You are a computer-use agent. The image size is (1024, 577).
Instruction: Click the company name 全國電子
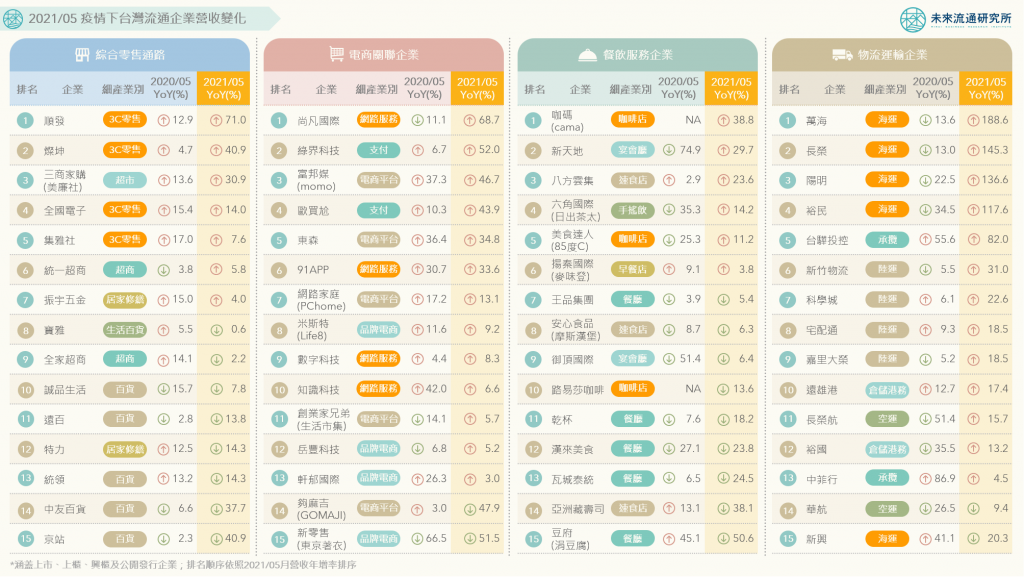pos(64,210)
